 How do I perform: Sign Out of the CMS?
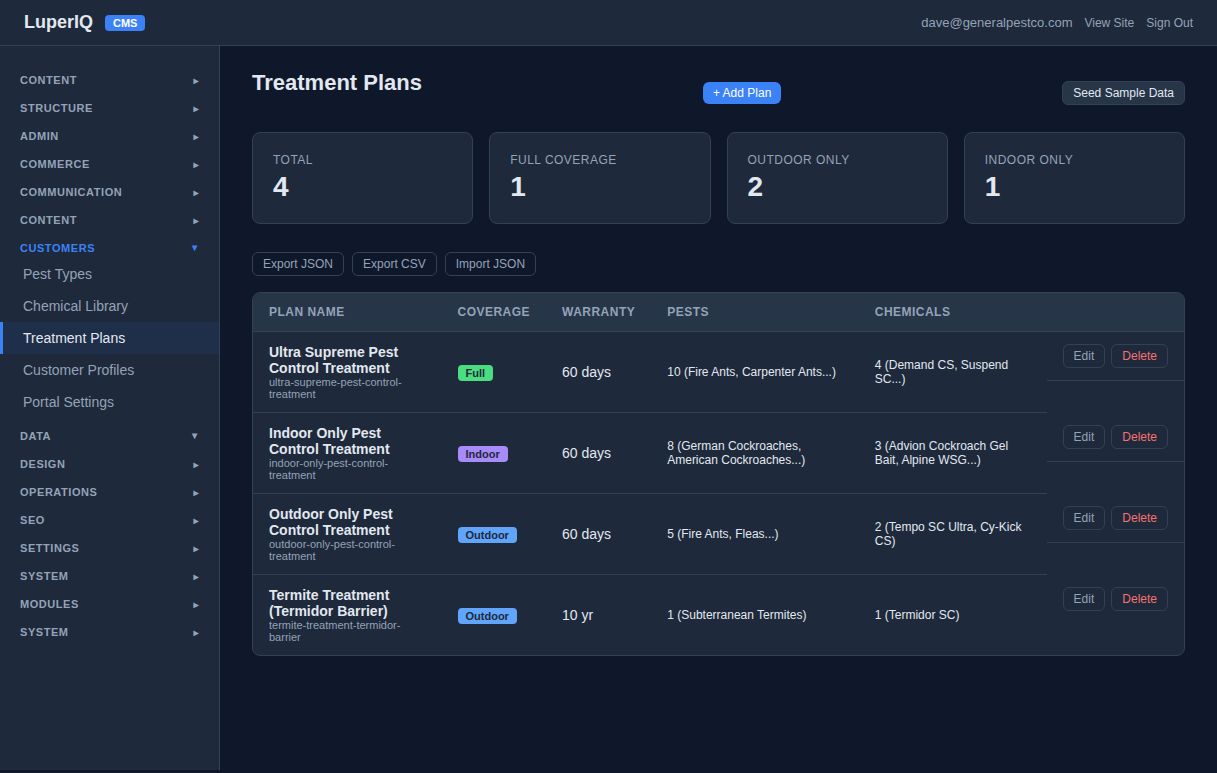[1168, 22]
